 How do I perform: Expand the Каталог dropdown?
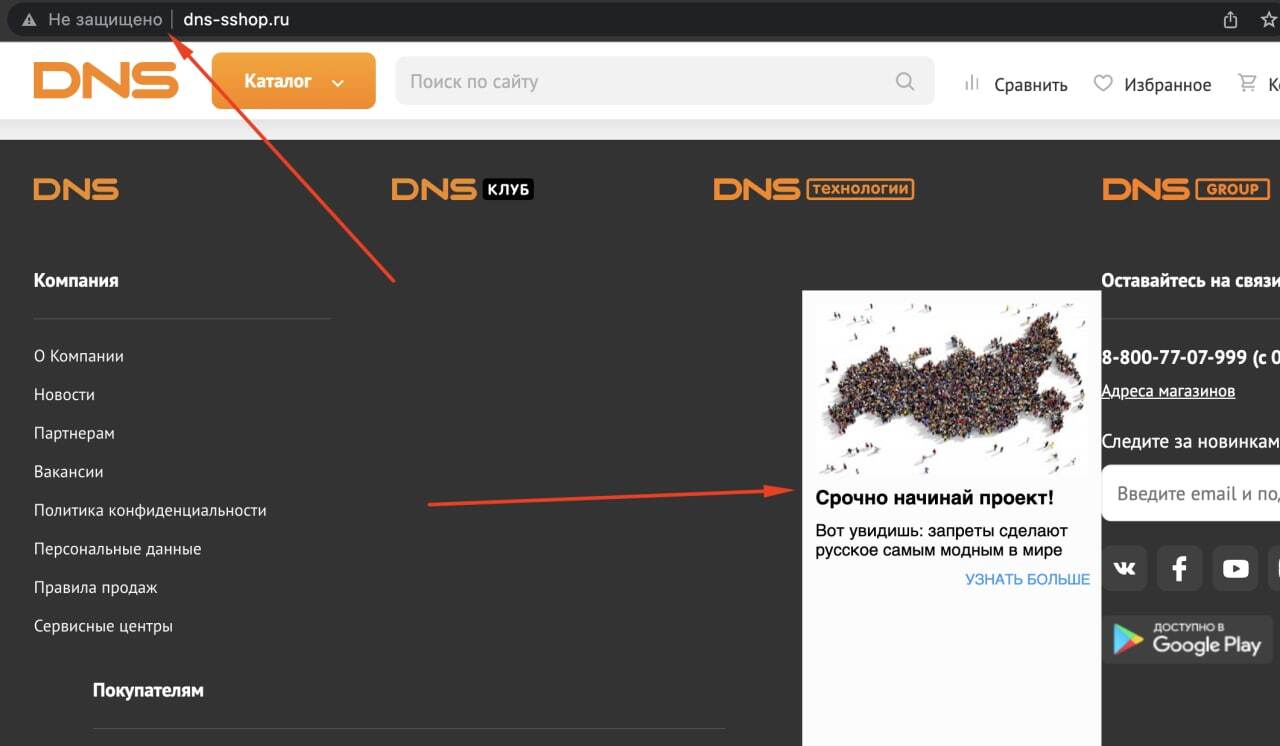(293, 81)
